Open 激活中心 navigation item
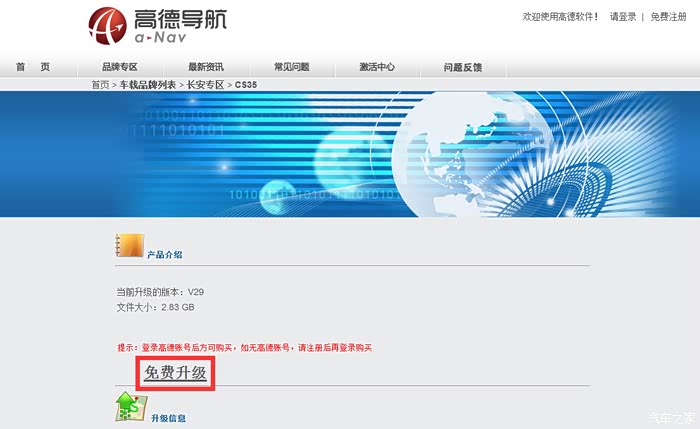The width and height of the screenshot is (700, 429). [377, 67]
